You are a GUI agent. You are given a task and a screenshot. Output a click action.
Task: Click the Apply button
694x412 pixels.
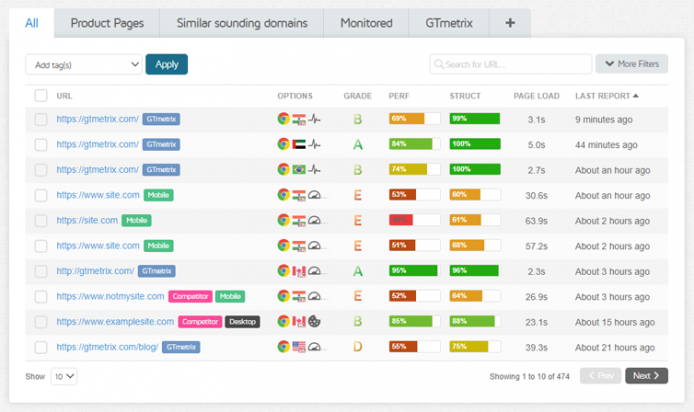point(166,64)
